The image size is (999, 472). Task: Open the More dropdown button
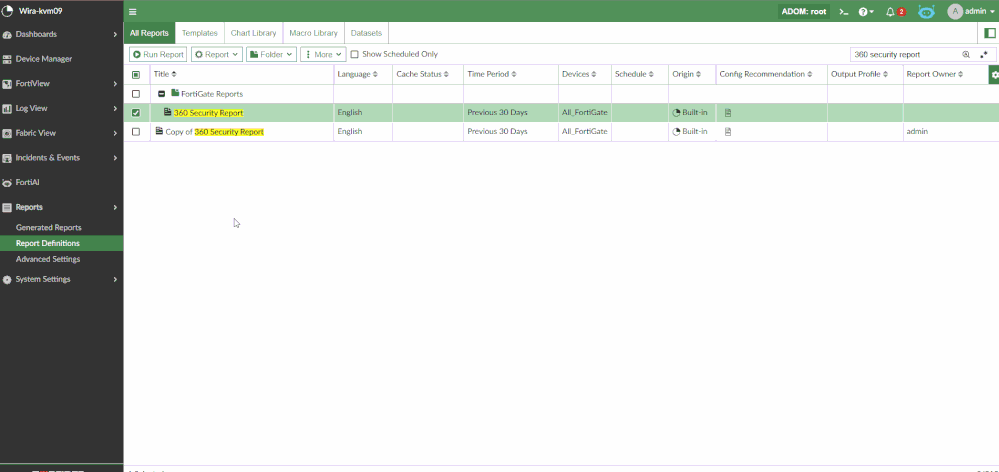(x=323, y=55)
